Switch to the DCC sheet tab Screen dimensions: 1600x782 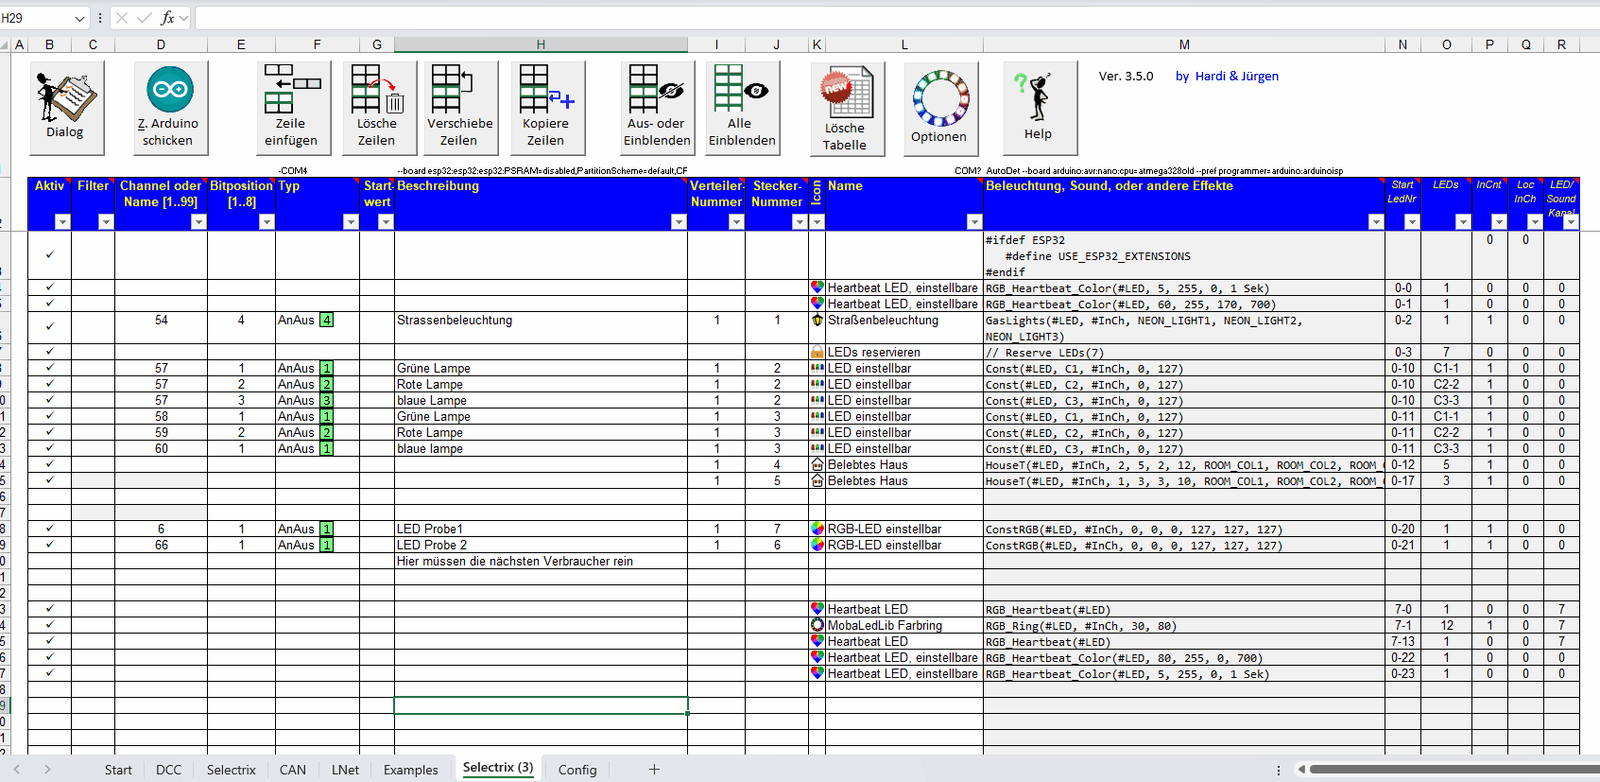[169, 769]
